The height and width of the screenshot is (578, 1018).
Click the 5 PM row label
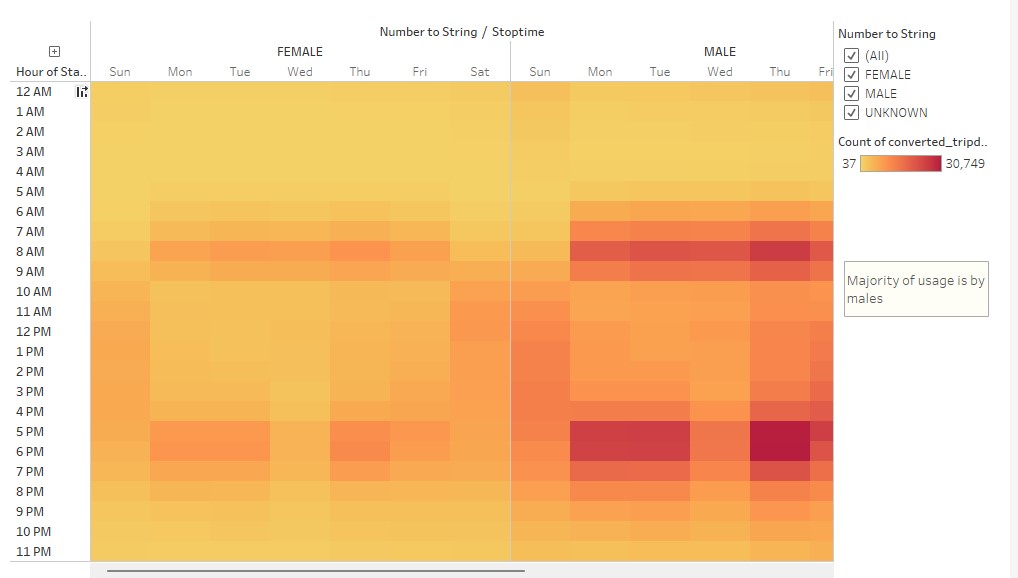click(28, 431)
